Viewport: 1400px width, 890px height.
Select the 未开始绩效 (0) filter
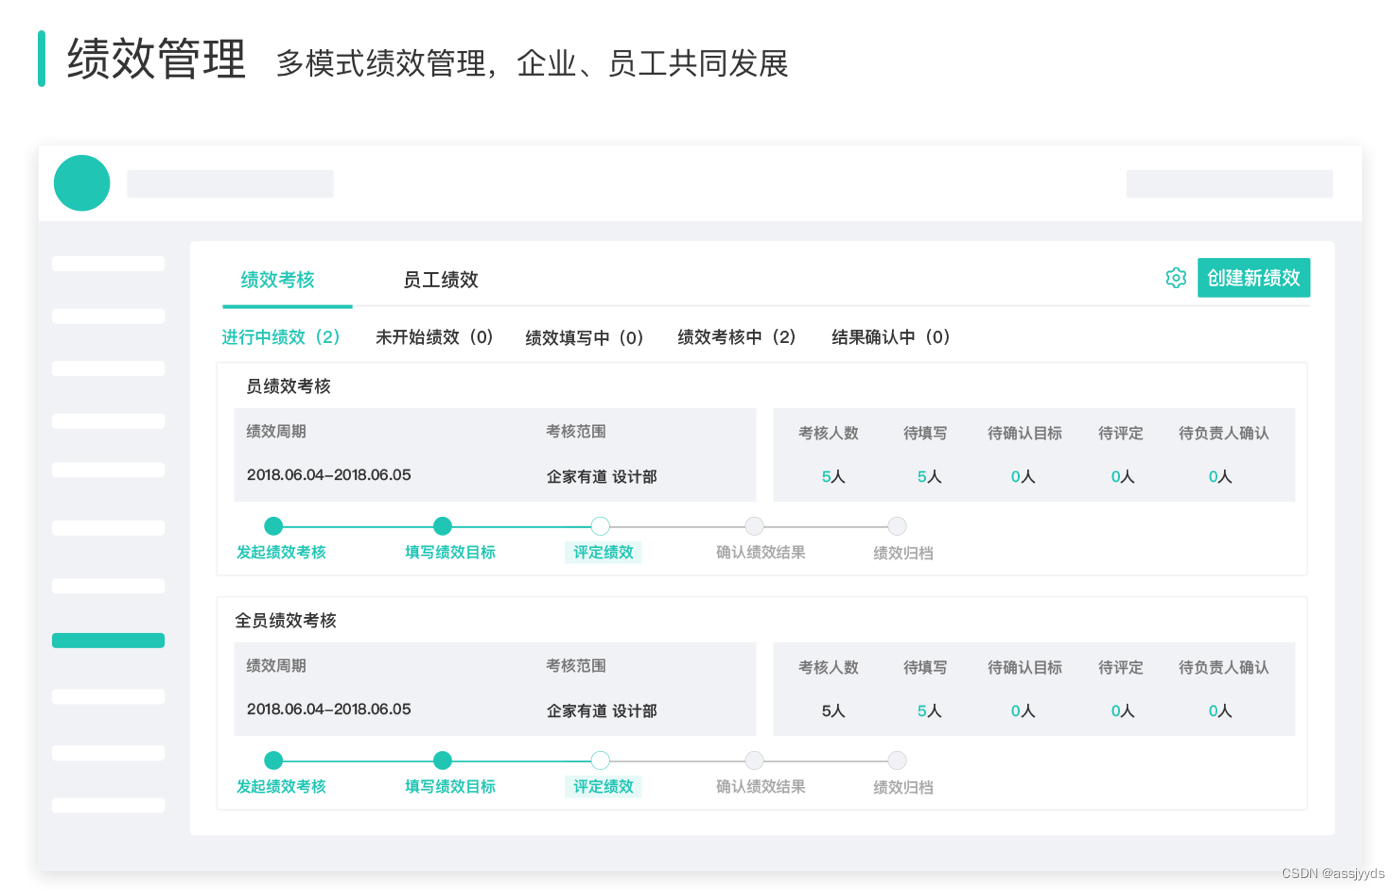(x=434, y=337)
